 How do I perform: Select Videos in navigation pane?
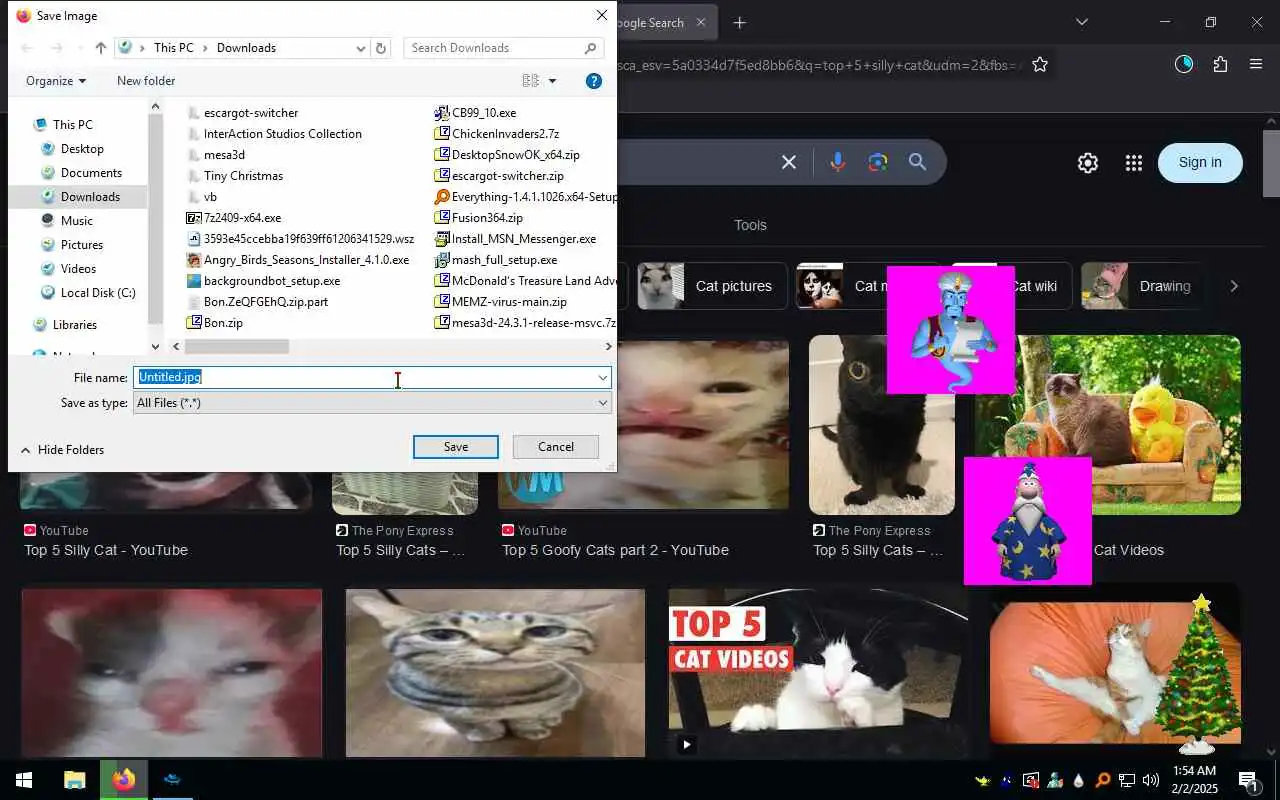pos(78,269)
